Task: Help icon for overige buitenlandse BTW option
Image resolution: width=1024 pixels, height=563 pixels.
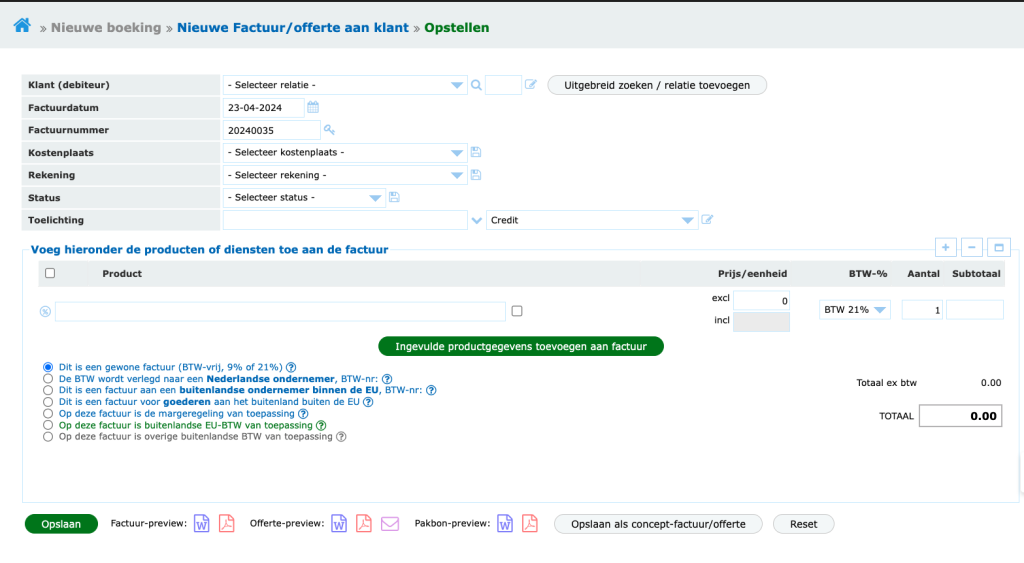Action: 341,436
